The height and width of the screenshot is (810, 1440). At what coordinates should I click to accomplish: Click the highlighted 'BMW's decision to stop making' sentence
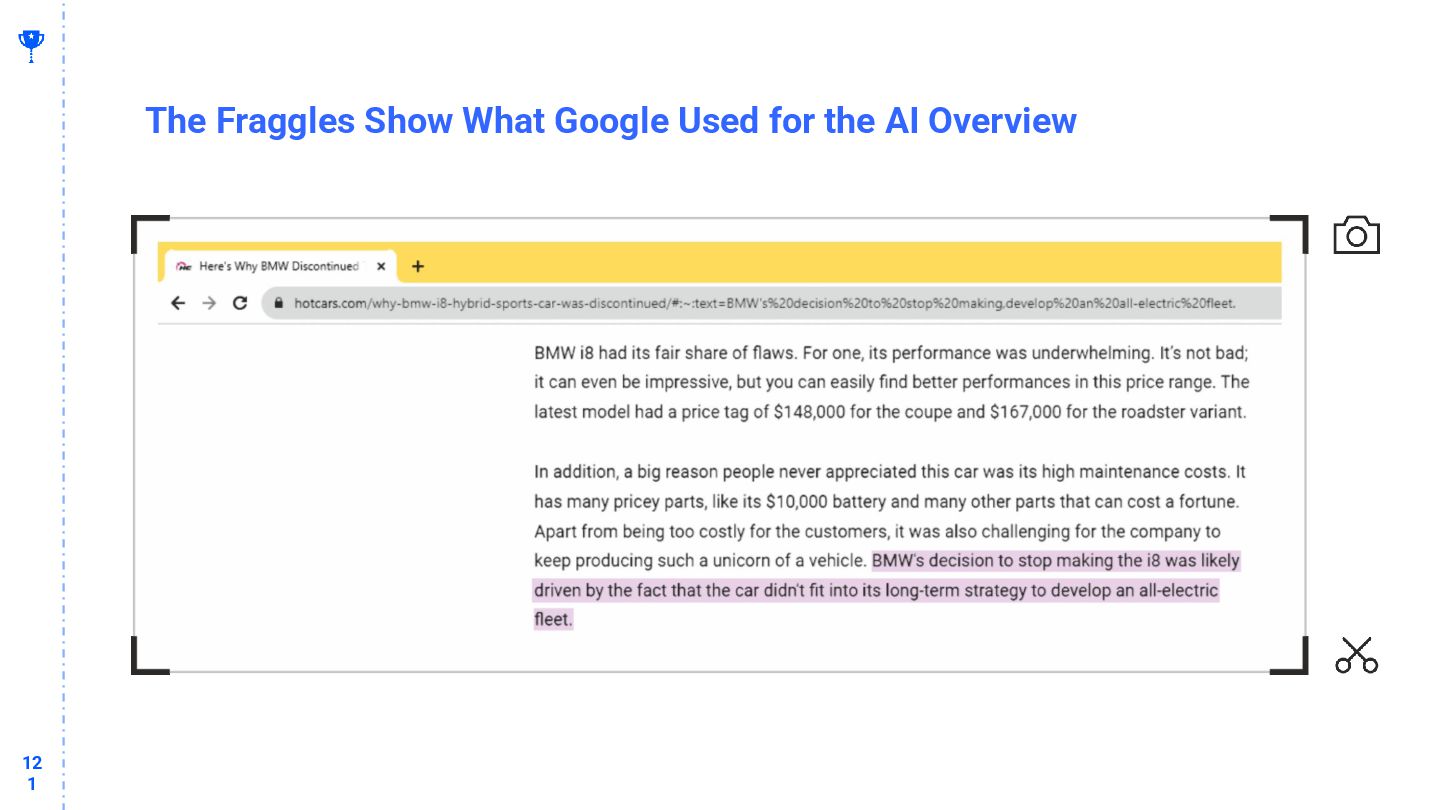pos(887,590)
